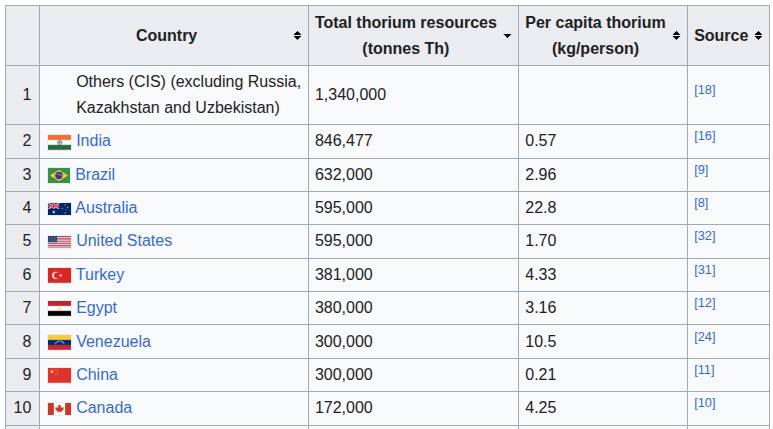Viewport: 773px width, 429px height.
Task: Click the Australia flag icon
Action: pyautogui.click(x=59, y=209)
